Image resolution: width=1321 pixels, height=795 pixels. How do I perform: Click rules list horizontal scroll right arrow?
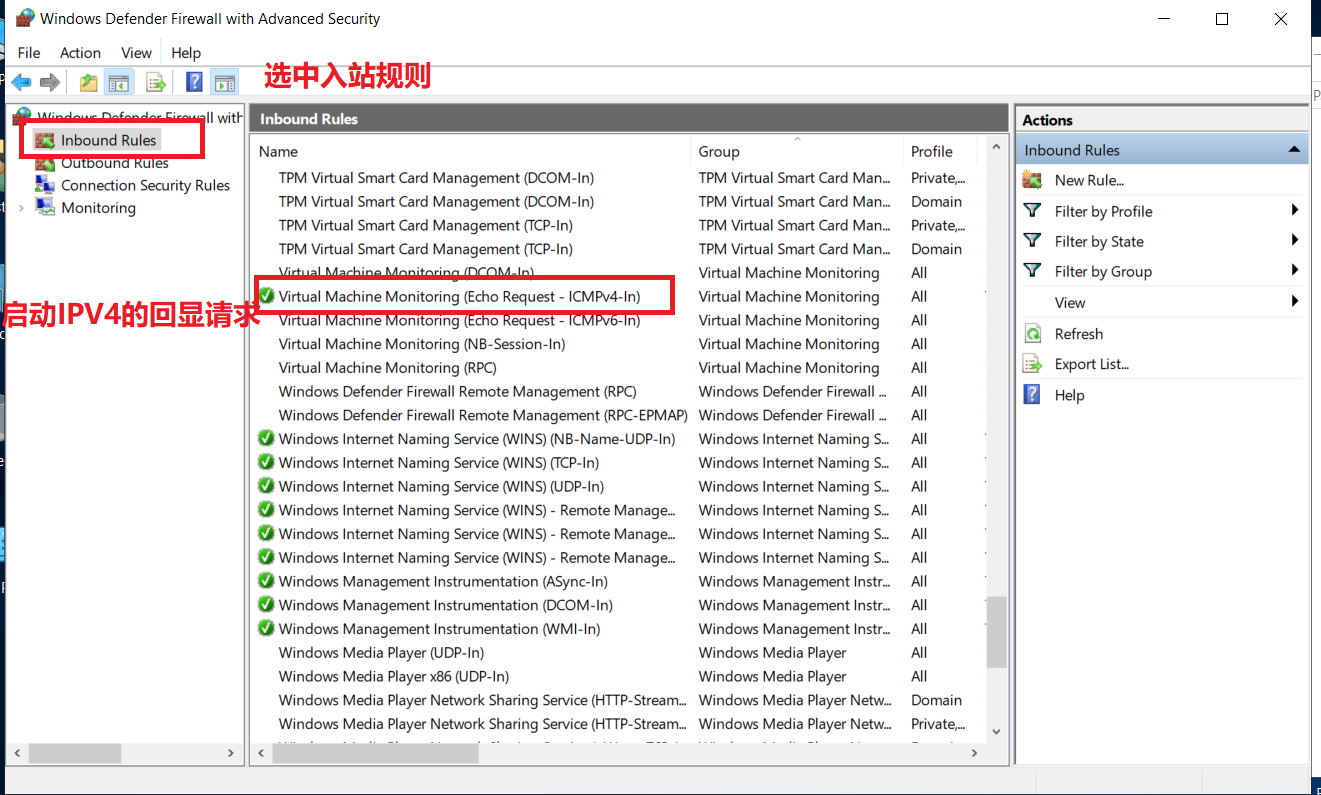click(x=976, y=753)
